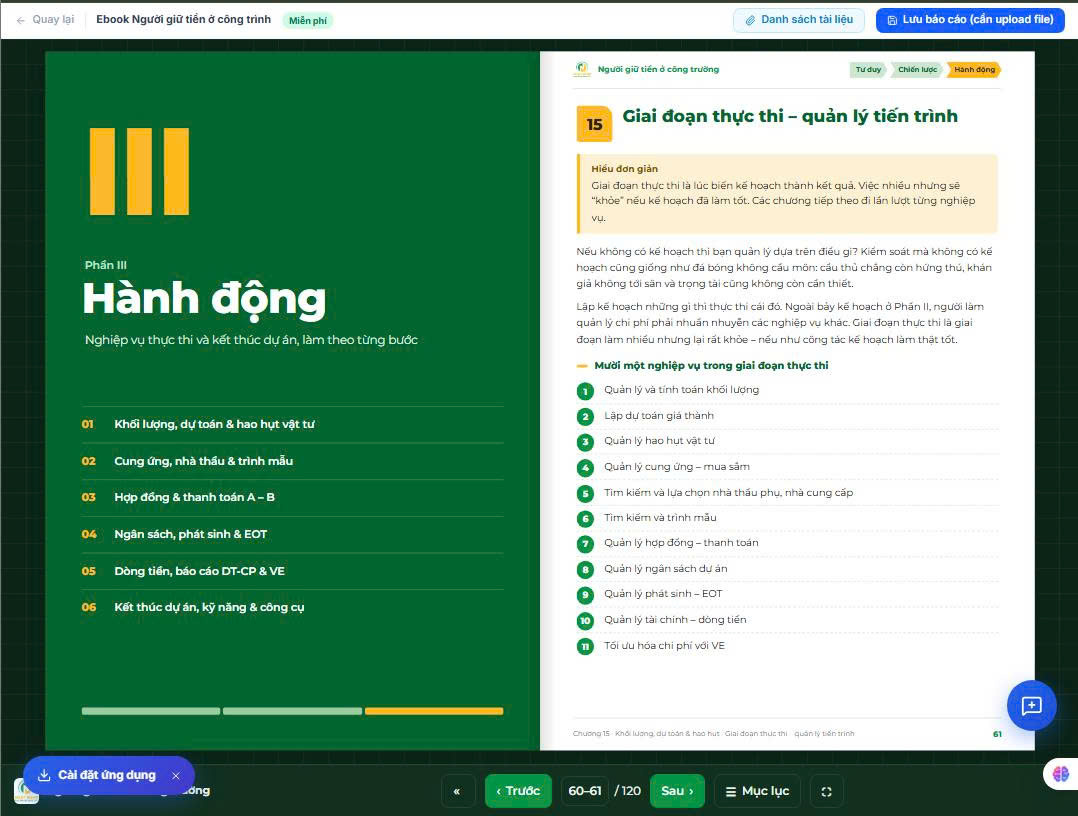Open section 03 Hợp đồng & thanh toán
Screen dimensions: 1078x816
pos(292,497)
